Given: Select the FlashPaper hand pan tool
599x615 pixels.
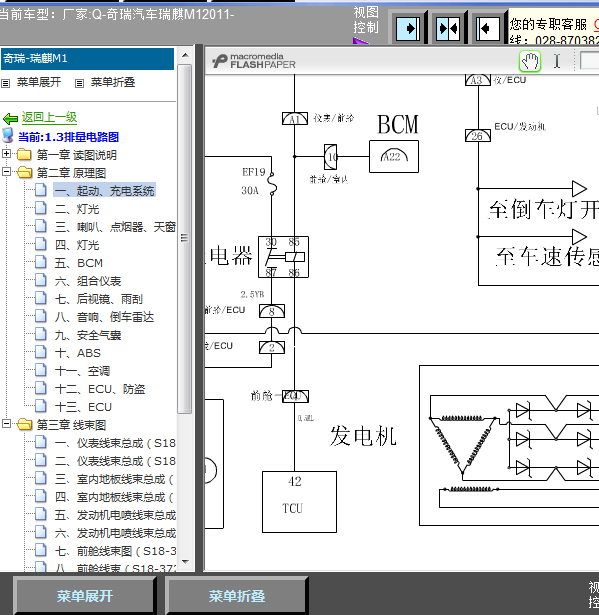Looking at the screenshot, I should click(530, 61).
